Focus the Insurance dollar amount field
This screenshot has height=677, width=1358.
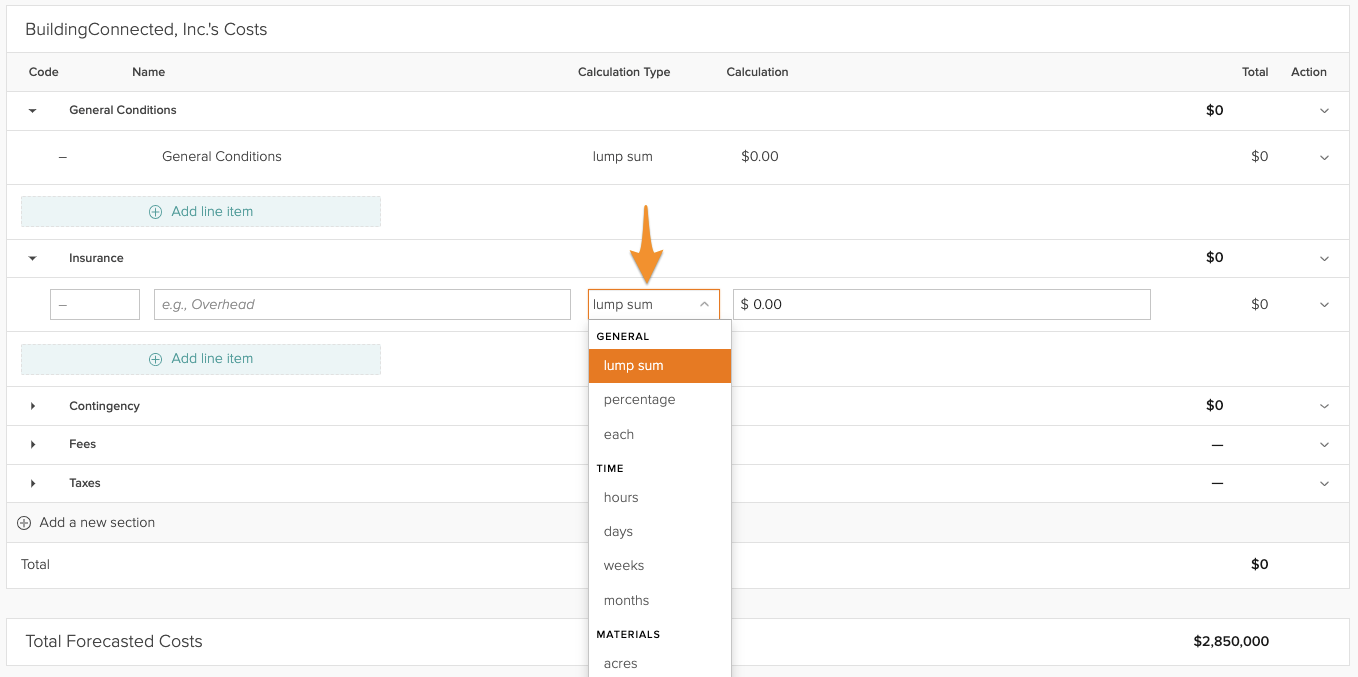941,305
